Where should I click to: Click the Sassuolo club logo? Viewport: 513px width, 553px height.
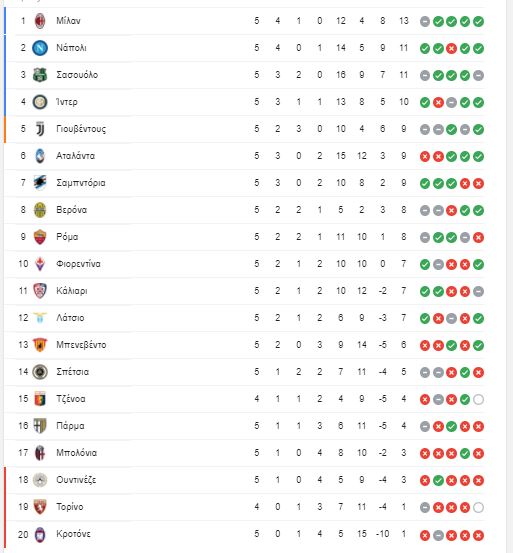40,75
